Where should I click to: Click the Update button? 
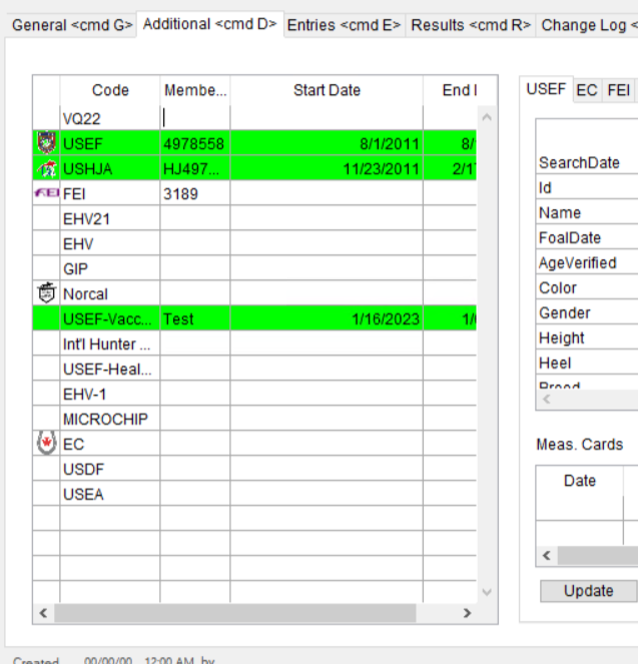coord(588,591)
